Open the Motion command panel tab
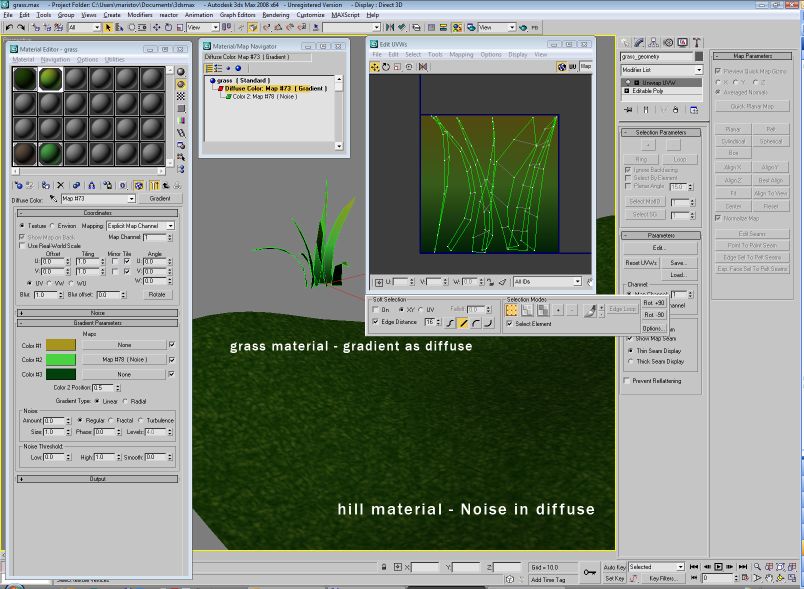 tap(668, 43)
